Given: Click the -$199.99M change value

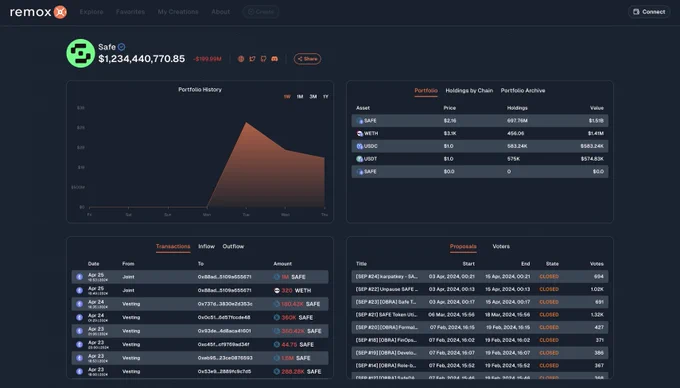Looking at the screenshot, I should tap(207, 59).
